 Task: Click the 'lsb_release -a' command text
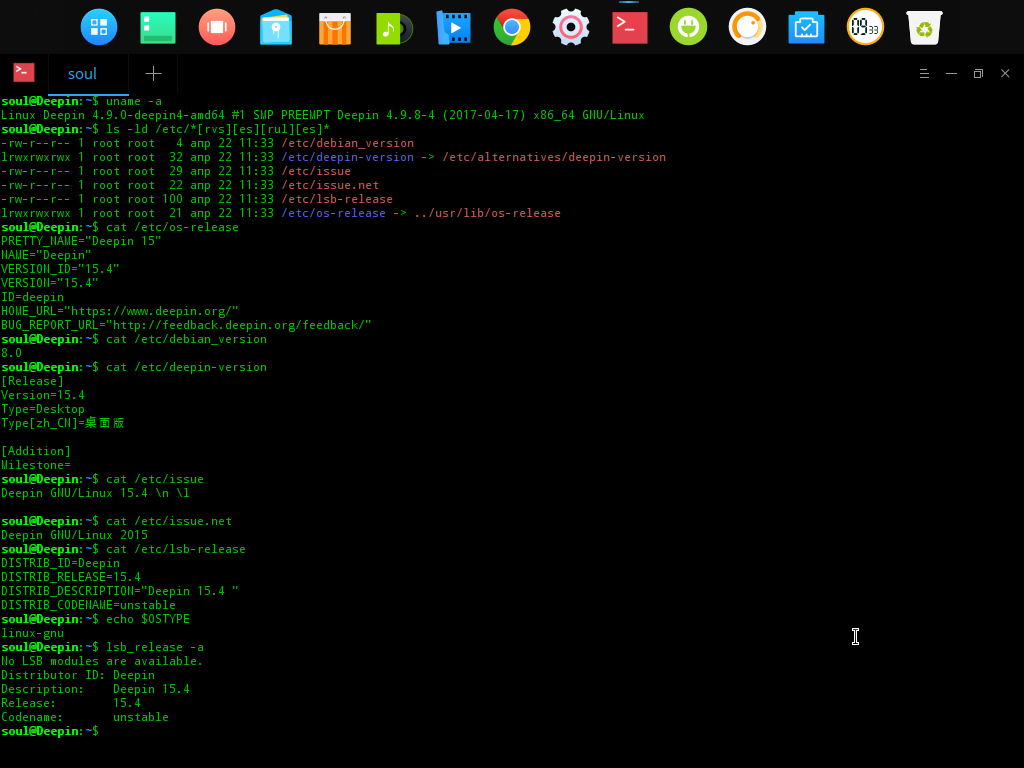[x=155, y=647]
